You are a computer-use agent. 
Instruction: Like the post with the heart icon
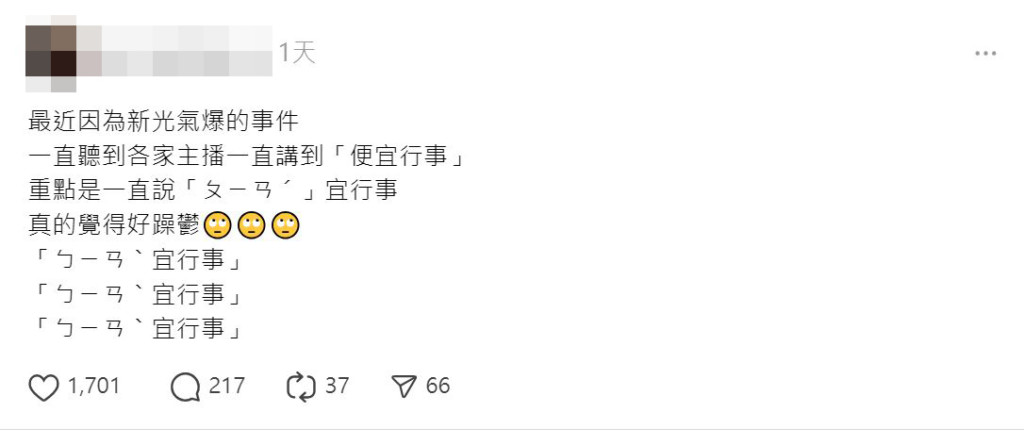(44, 387)
